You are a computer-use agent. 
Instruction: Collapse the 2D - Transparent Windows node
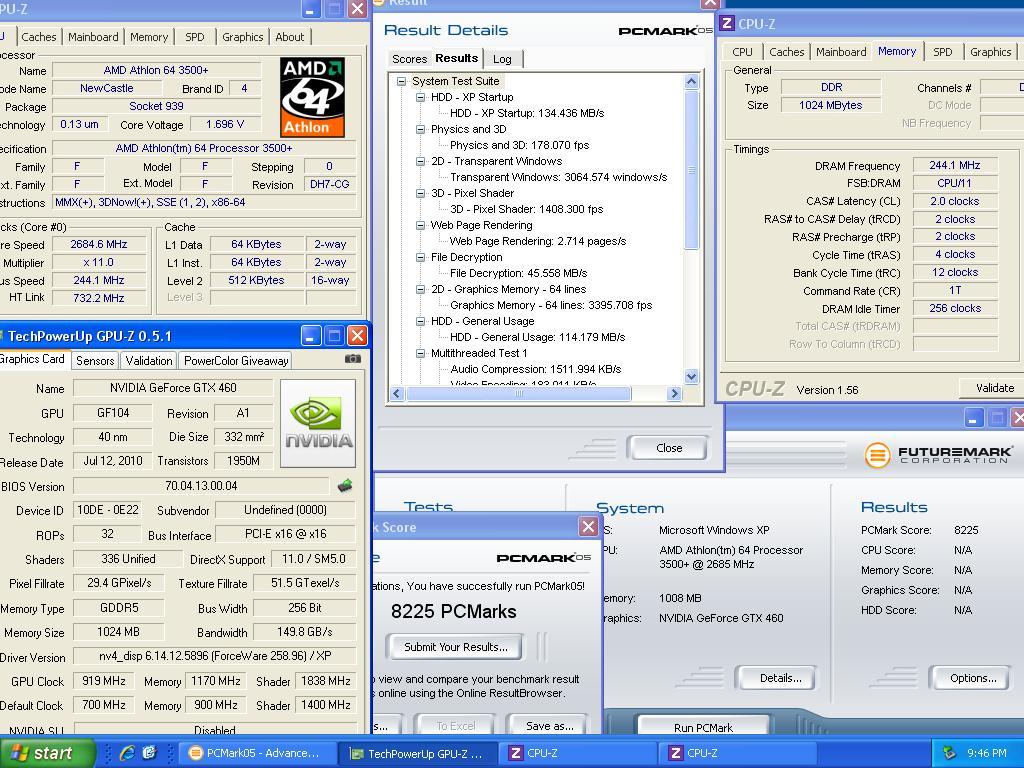pyautogui.click(x=421, y=161)
